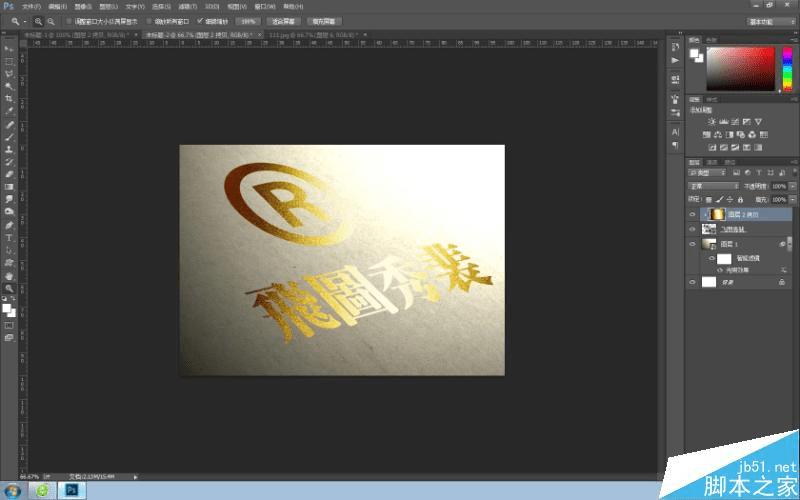The height and width of the screenshot is (500, 800).
Task: Add Levels adjustment
Action: pos(723,121)
